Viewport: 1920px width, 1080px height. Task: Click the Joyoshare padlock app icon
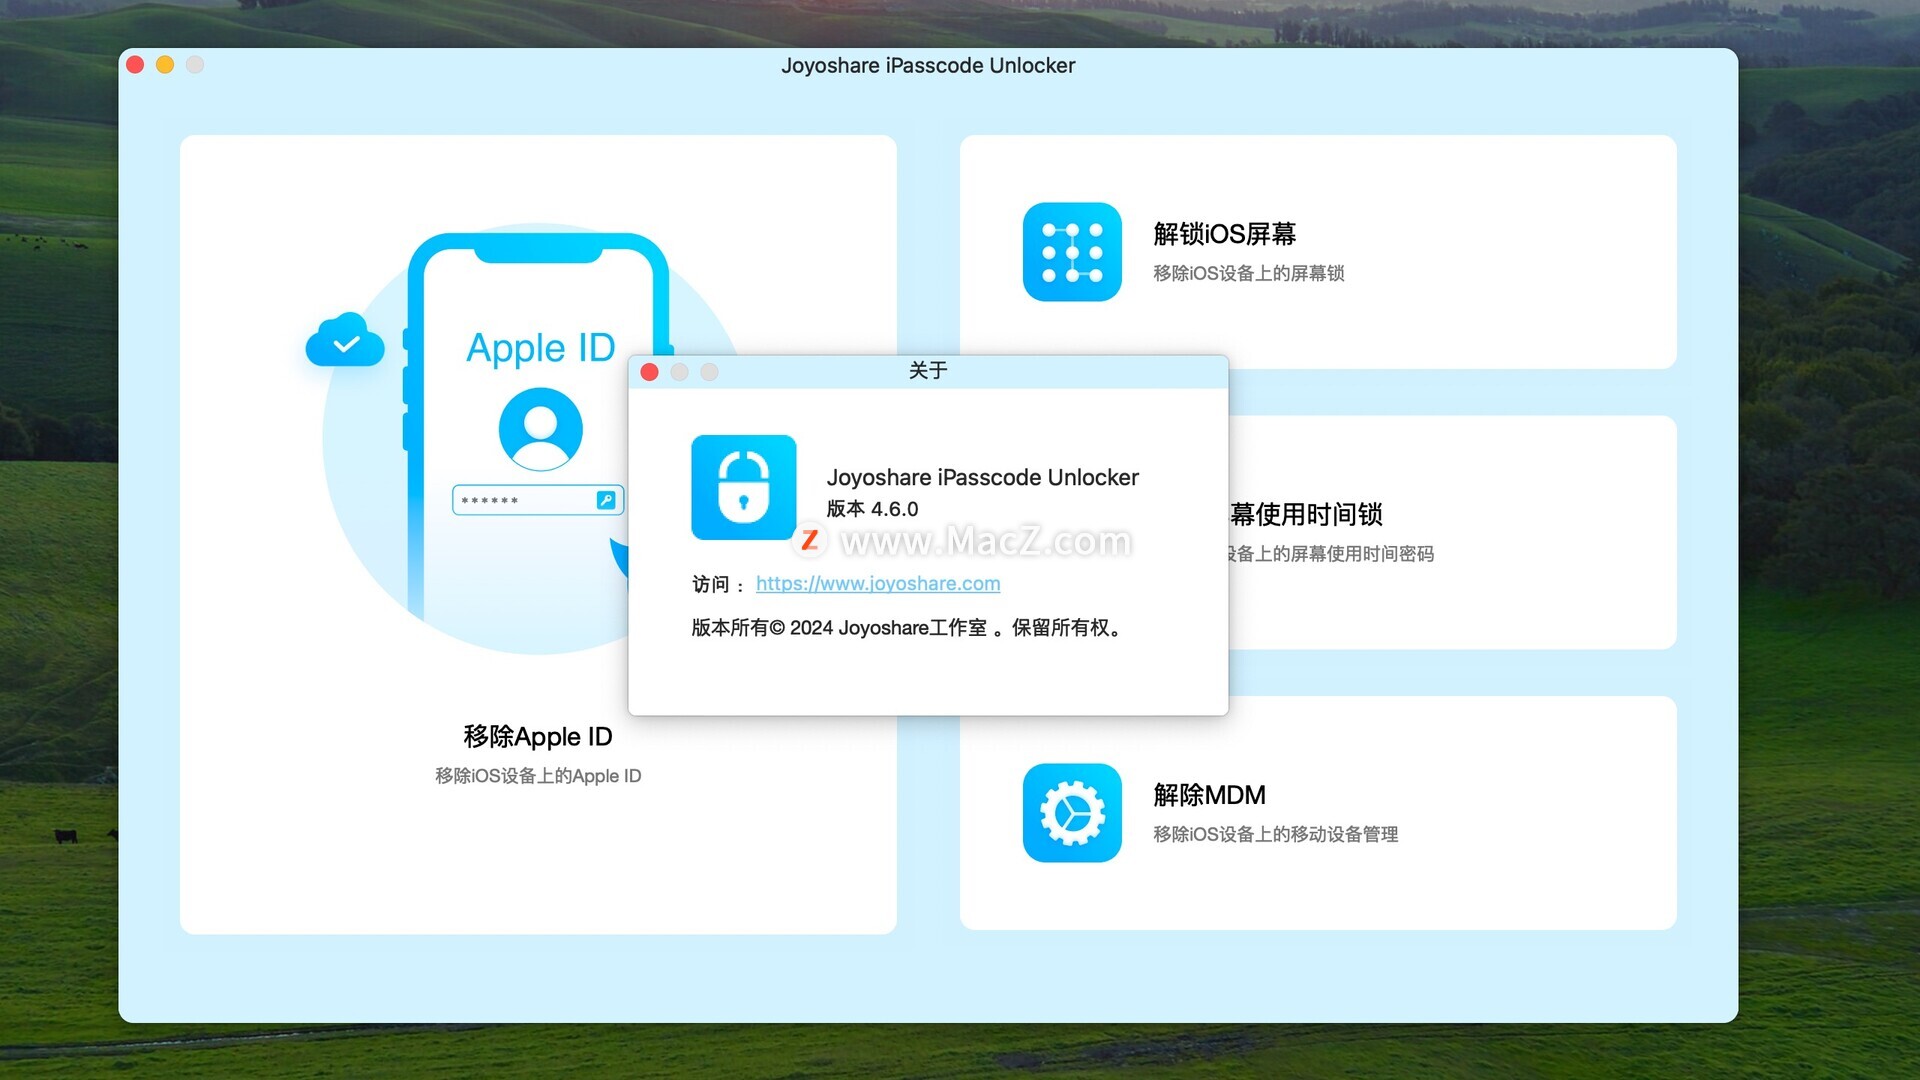(x=744, y=487)
